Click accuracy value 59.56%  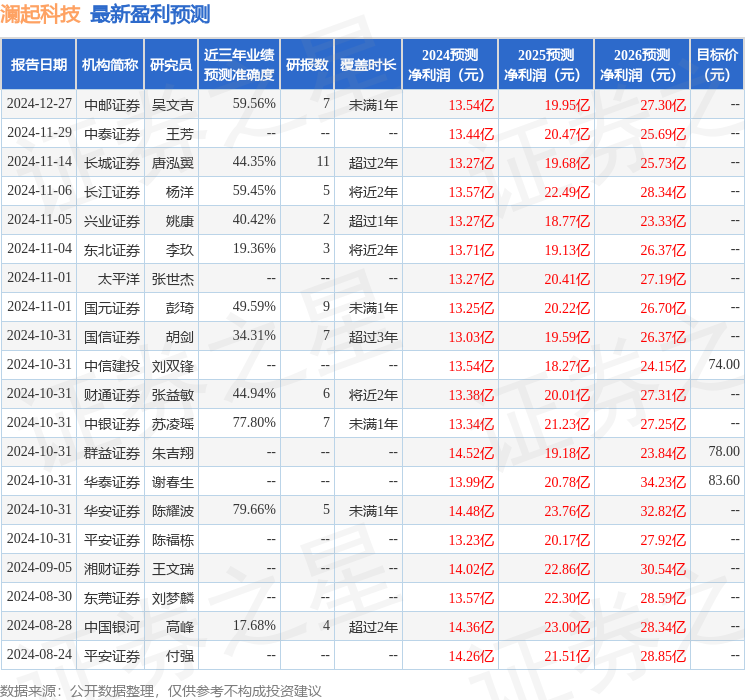[x=254, y=104]
